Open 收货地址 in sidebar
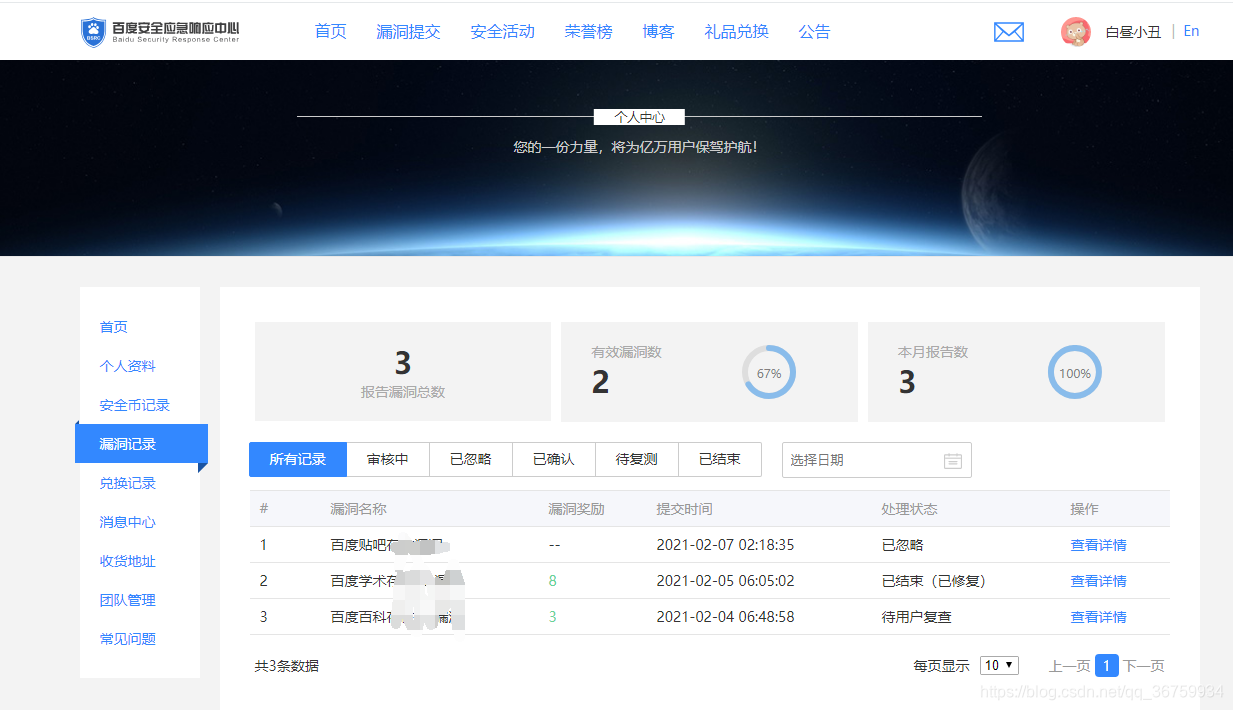The height and width of the screenshot is (710, 1233). point(128,561)
